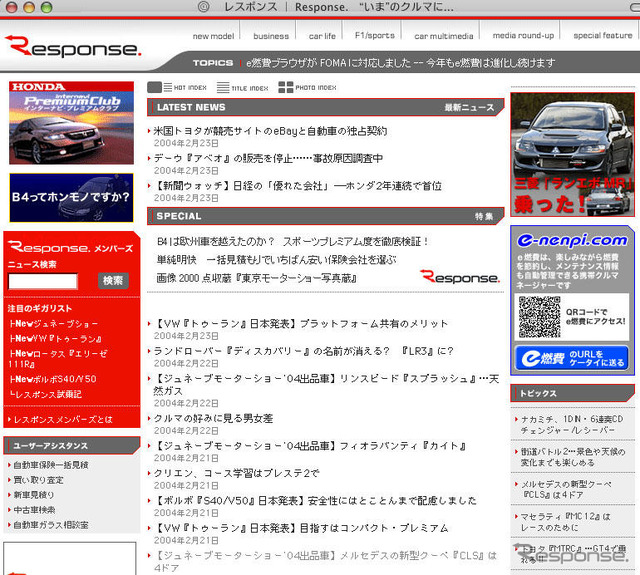The height and width of the screenshot is (575, 640).
Task: Click the LATEST NEWS section header
Action: 325,107
